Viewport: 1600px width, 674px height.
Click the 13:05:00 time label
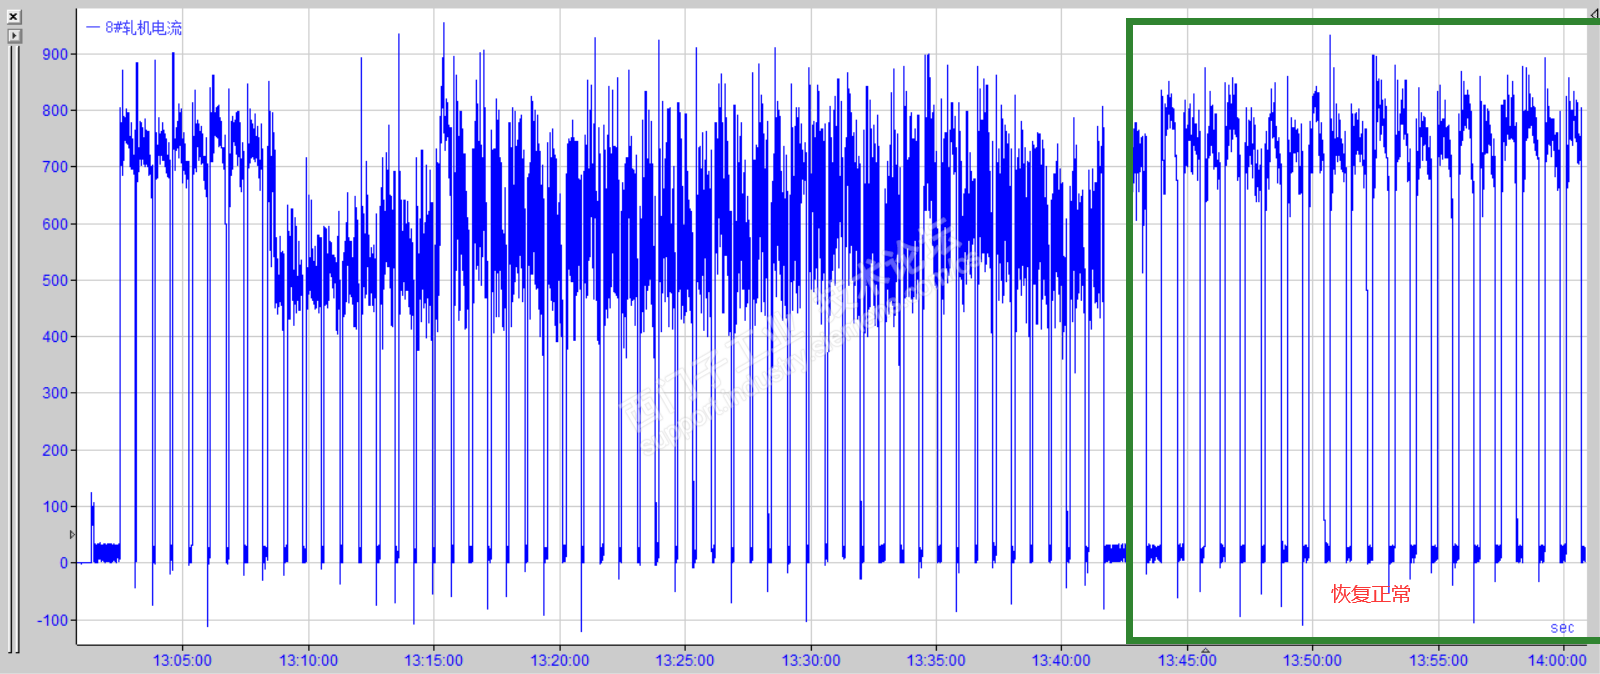[x=182, y=661]
